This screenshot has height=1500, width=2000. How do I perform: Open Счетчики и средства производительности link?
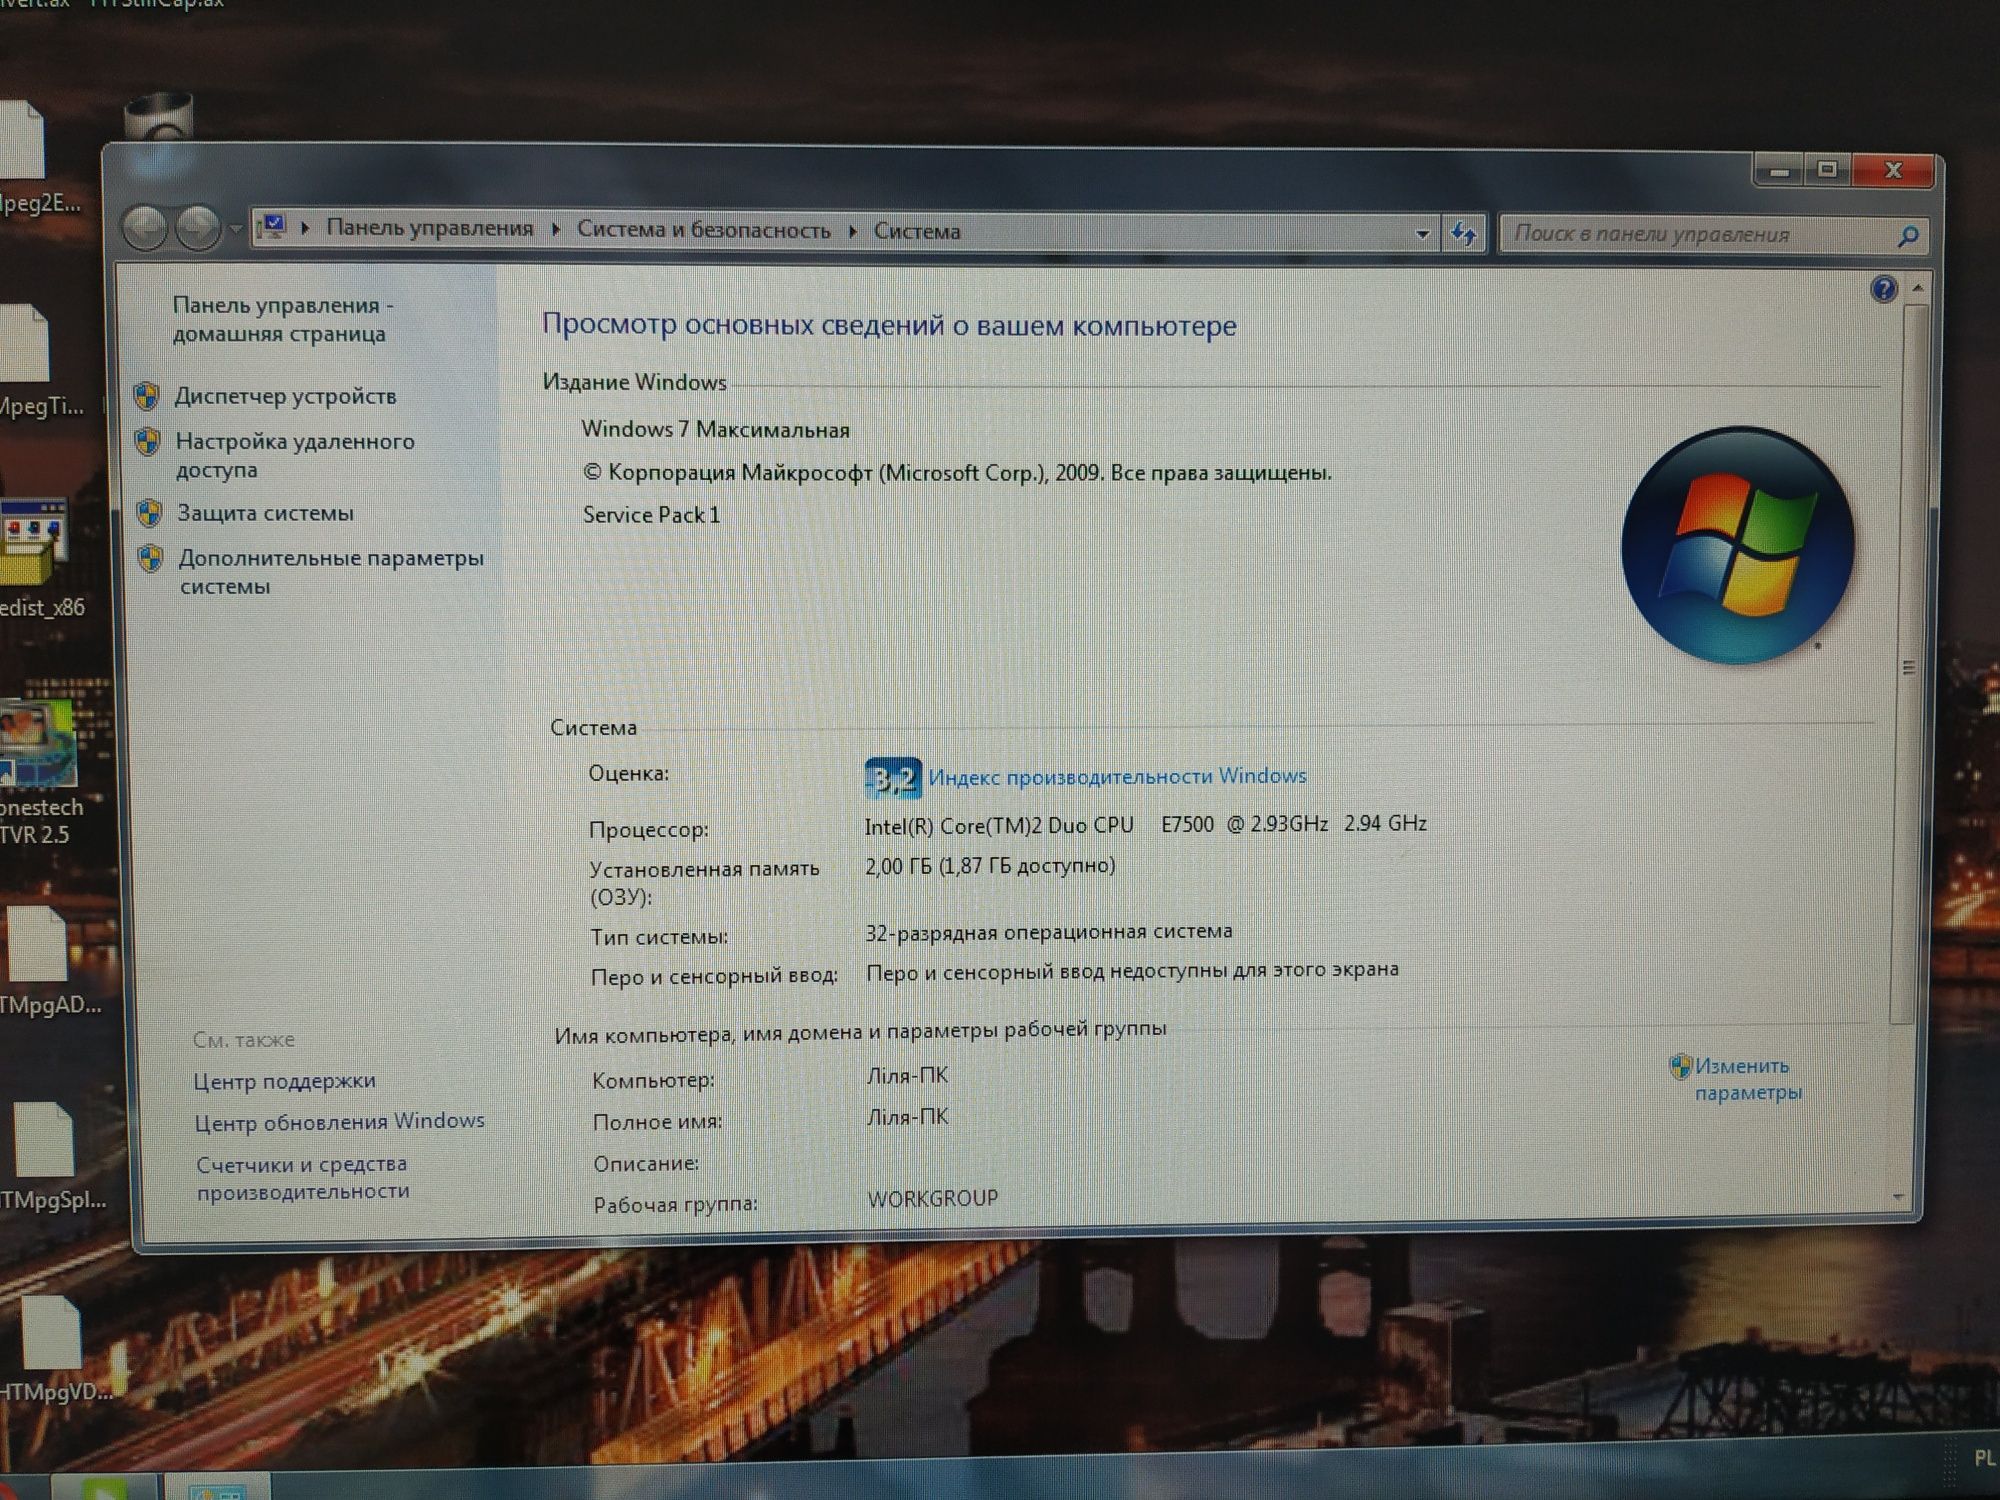[303, 1177]
